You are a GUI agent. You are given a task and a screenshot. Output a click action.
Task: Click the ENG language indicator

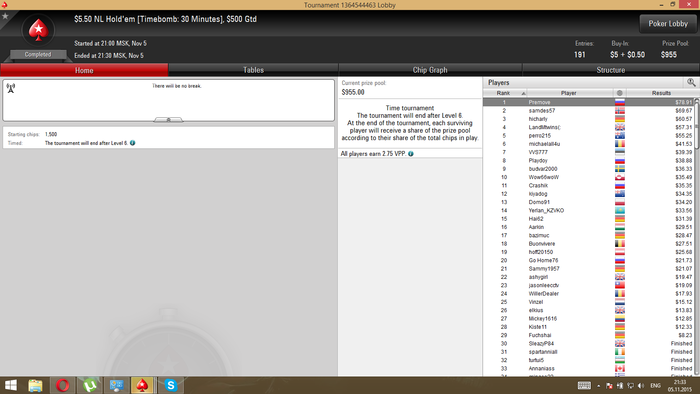pyautogui.click(x=655, y=386)
